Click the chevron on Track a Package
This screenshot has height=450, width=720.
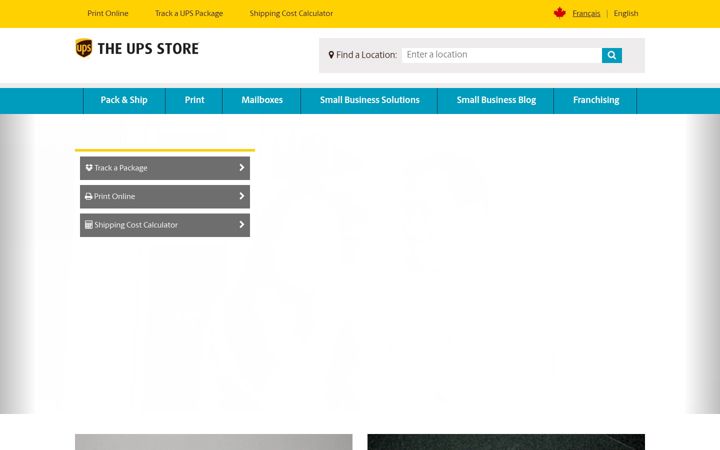click(x=242, y=168)
